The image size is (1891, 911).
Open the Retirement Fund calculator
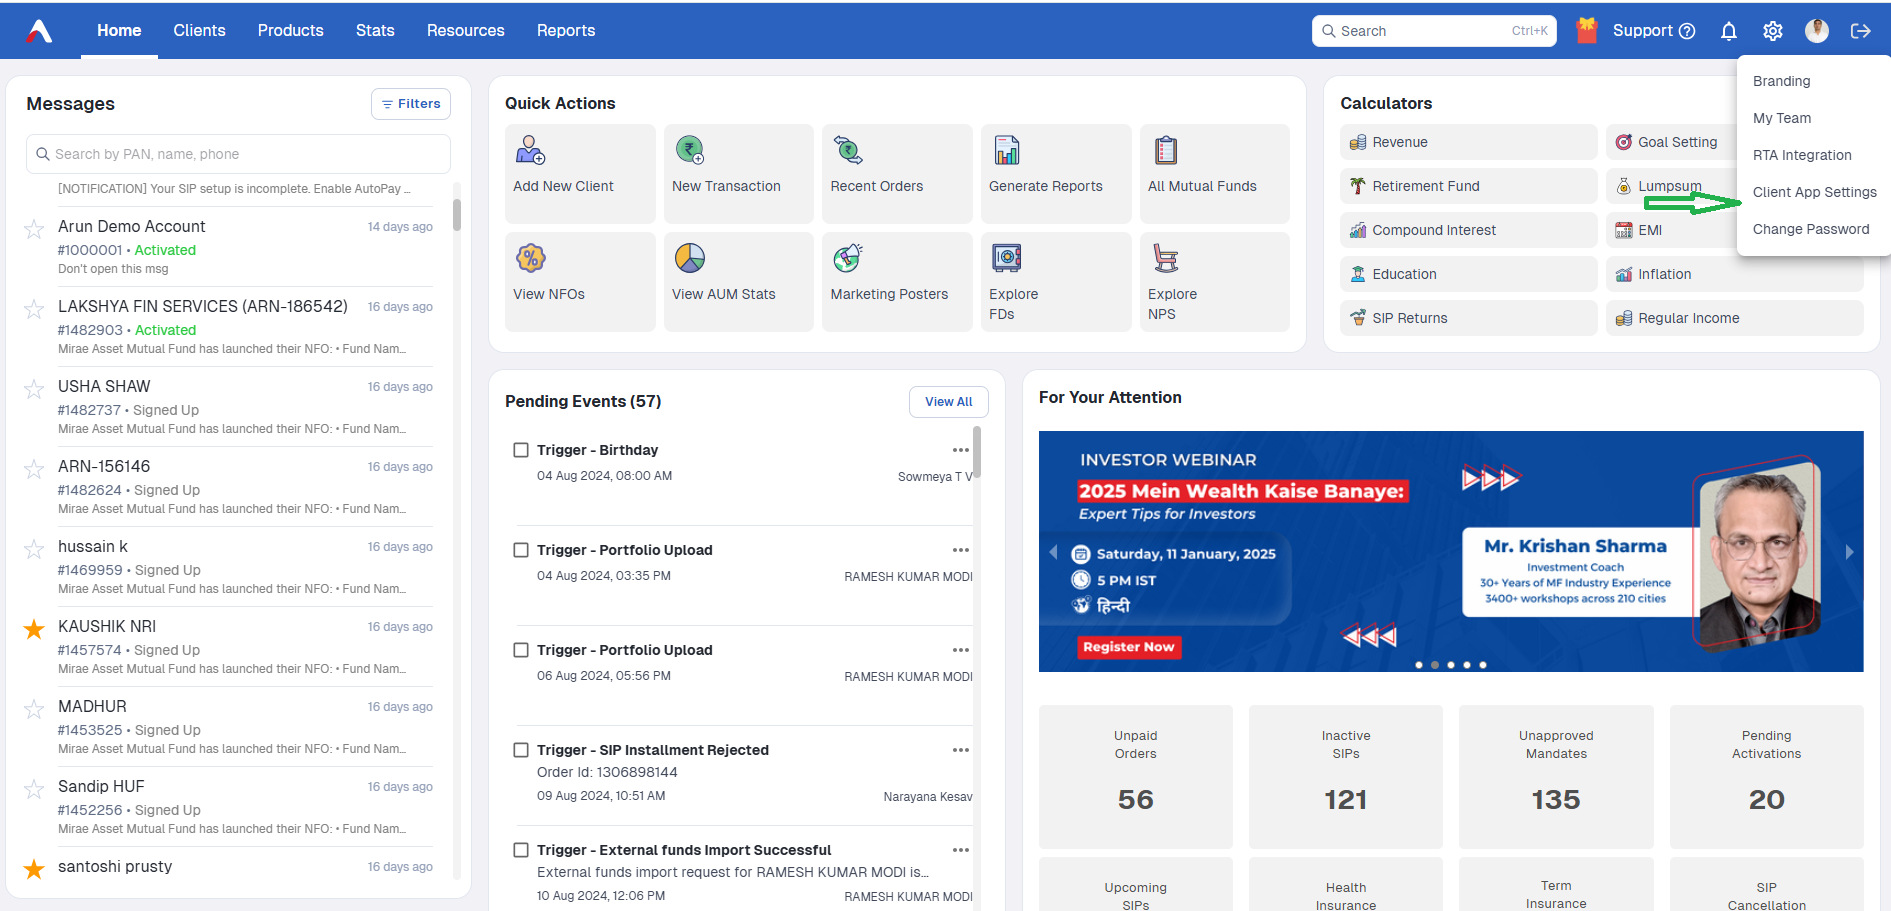(x=1468, y=186)
